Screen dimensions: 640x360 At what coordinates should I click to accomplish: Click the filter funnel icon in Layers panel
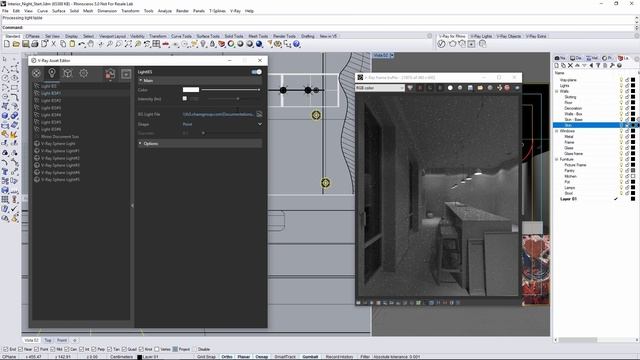coord(598,65)
